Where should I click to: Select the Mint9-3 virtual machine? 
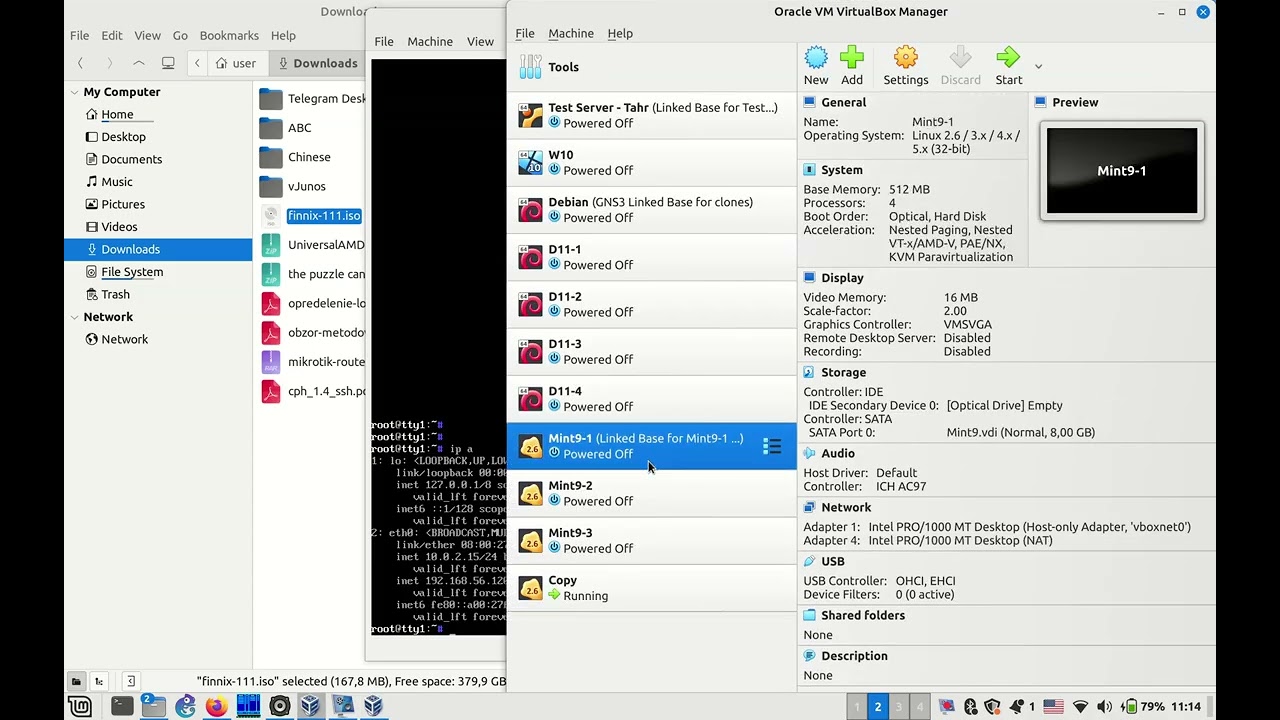tap(652, 540)
